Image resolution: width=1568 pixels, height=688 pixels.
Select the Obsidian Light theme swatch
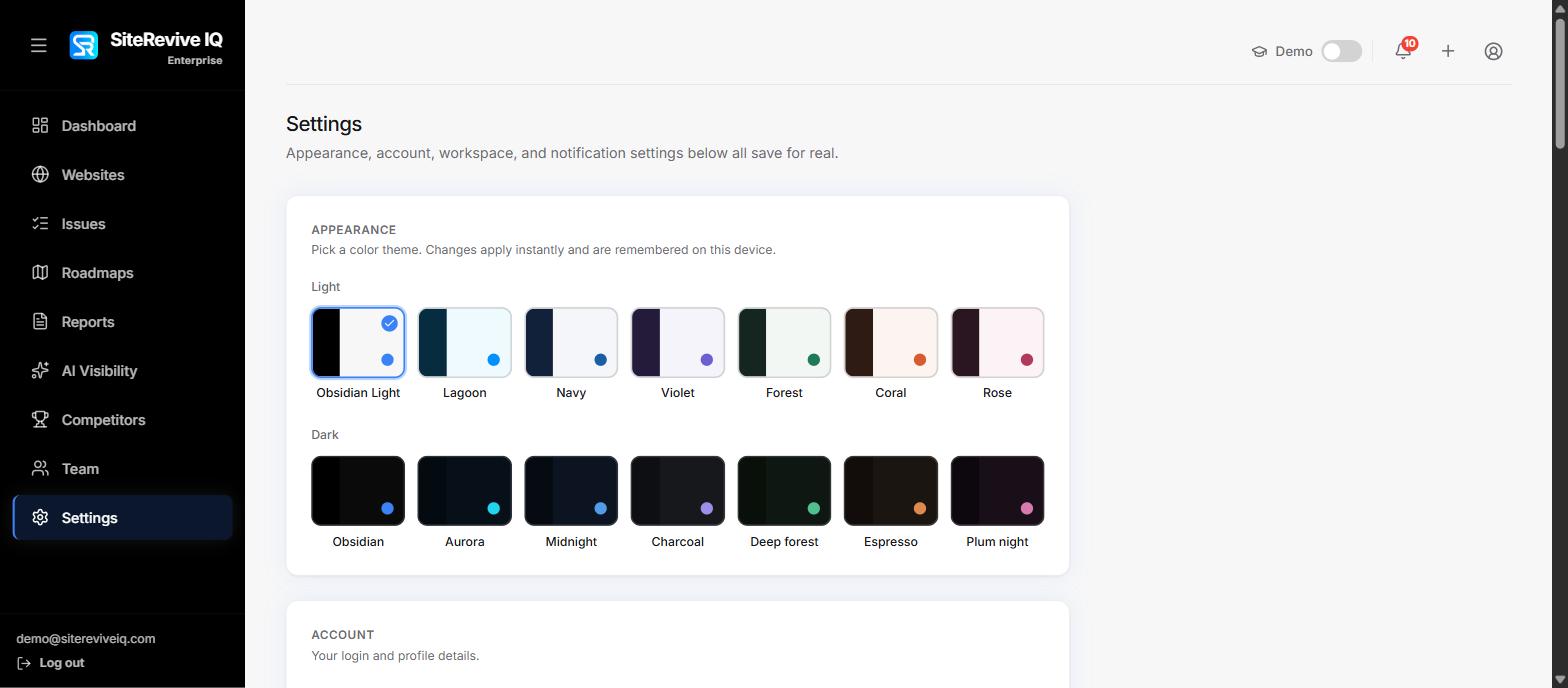coord(358,342)
